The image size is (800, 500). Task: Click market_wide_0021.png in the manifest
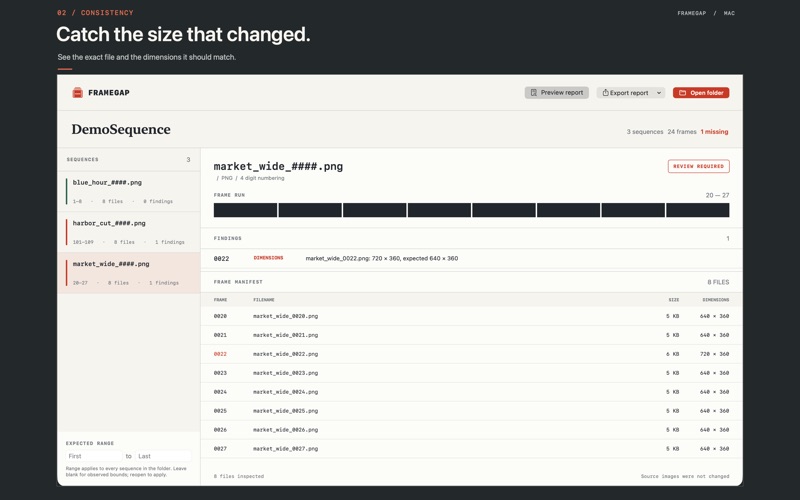click(x=285, y=335)
